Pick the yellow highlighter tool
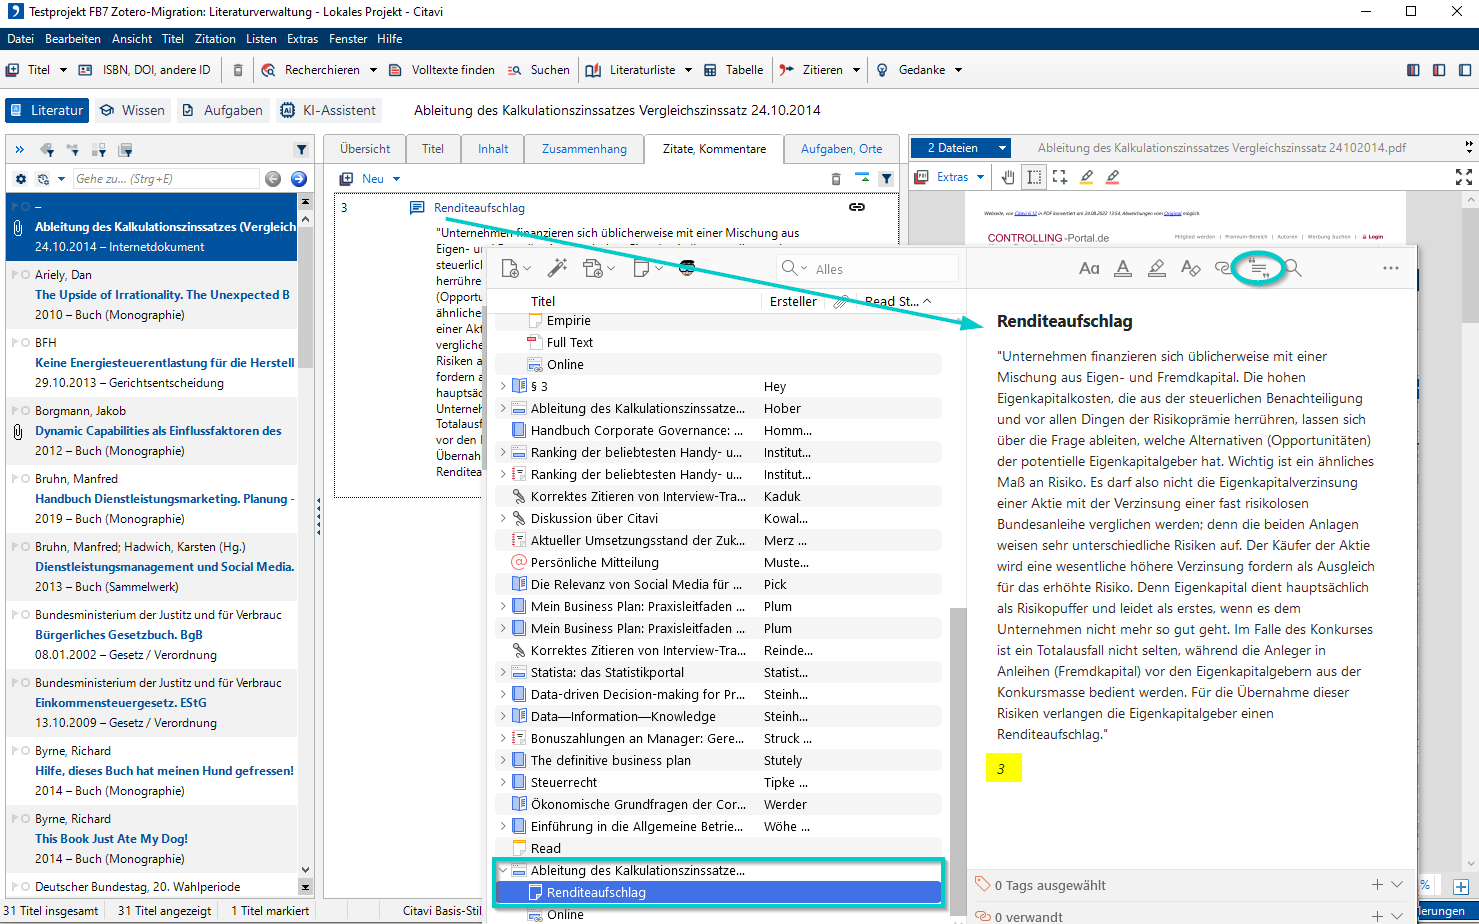Image resolution: width=1479 pixels, height=924 pixels. click(1087, 177)
